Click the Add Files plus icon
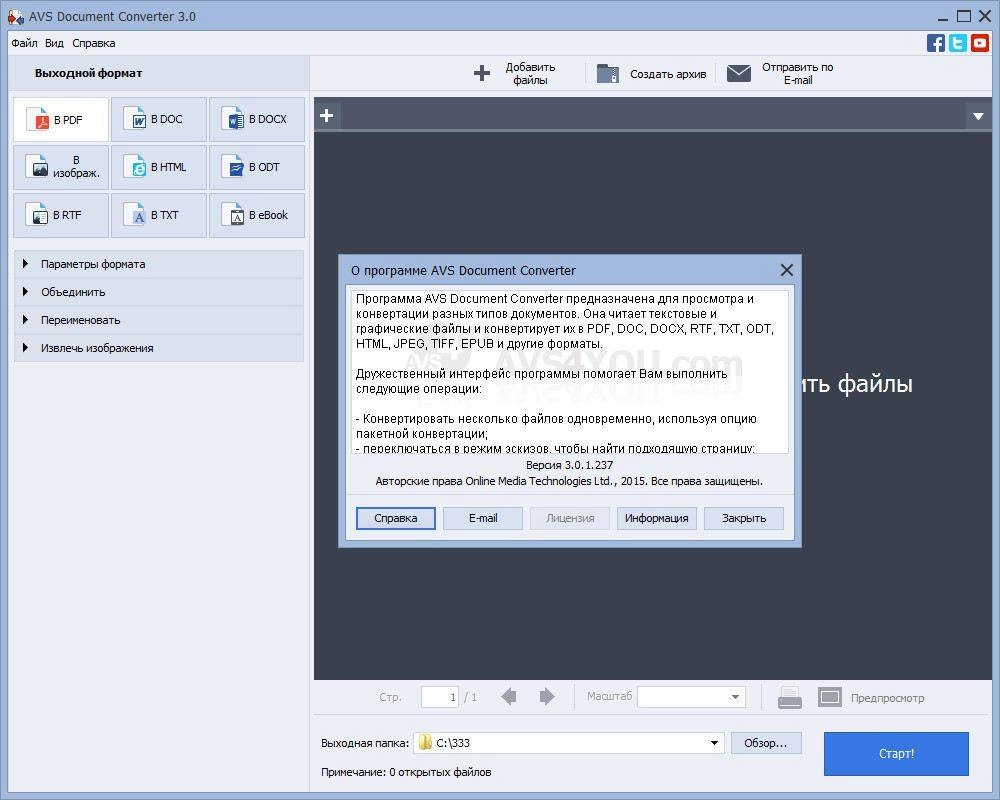Viewport: 1000px width, 800px height. pyautogui.click(x=482, y=73)
